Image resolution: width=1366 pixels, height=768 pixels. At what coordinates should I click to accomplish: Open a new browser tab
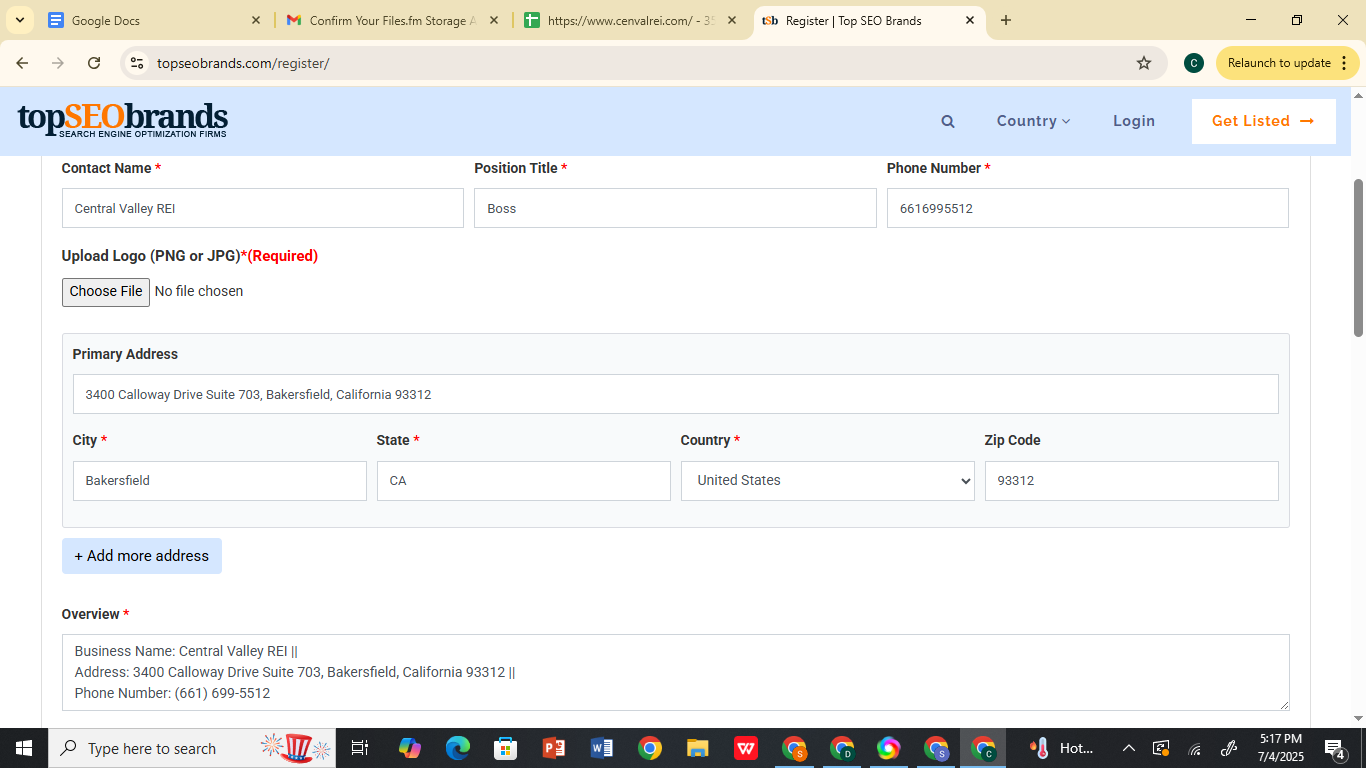(1006, 20)
